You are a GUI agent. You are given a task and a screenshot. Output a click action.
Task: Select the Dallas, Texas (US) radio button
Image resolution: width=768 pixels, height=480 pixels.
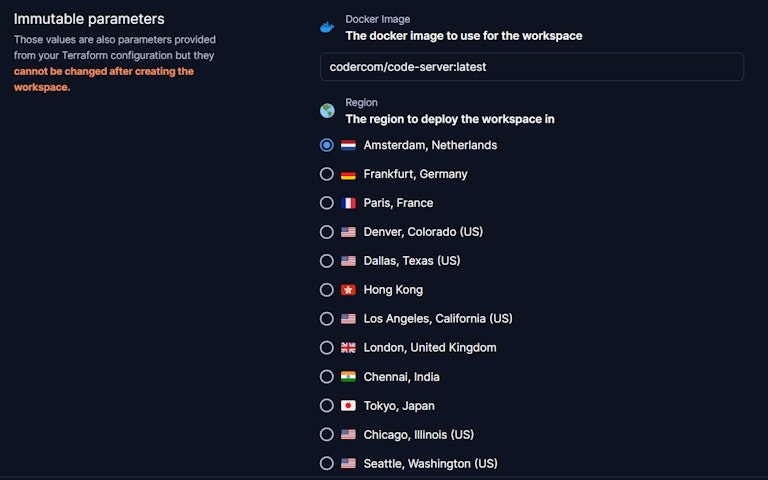pyautogui.click(x=327, y=261)
